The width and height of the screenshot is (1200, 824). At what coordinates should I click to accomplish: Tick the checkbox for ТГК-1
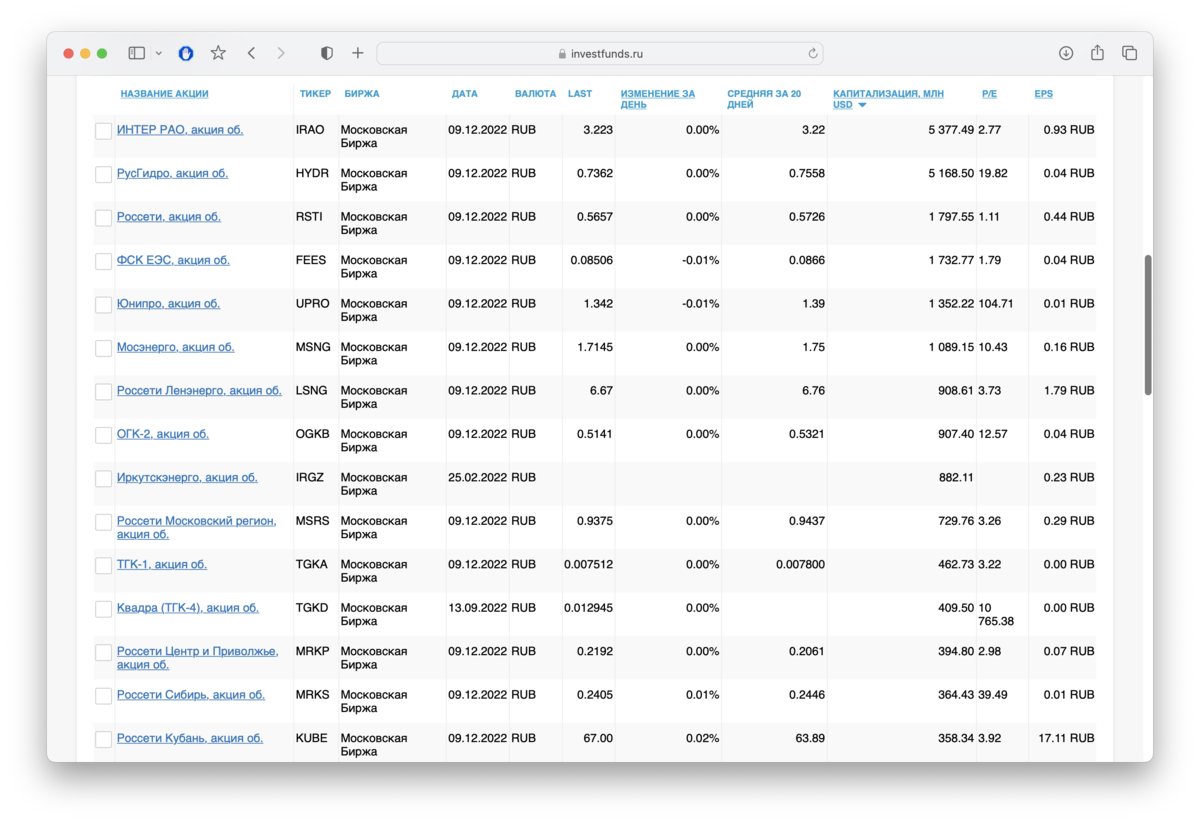(103, 566)
